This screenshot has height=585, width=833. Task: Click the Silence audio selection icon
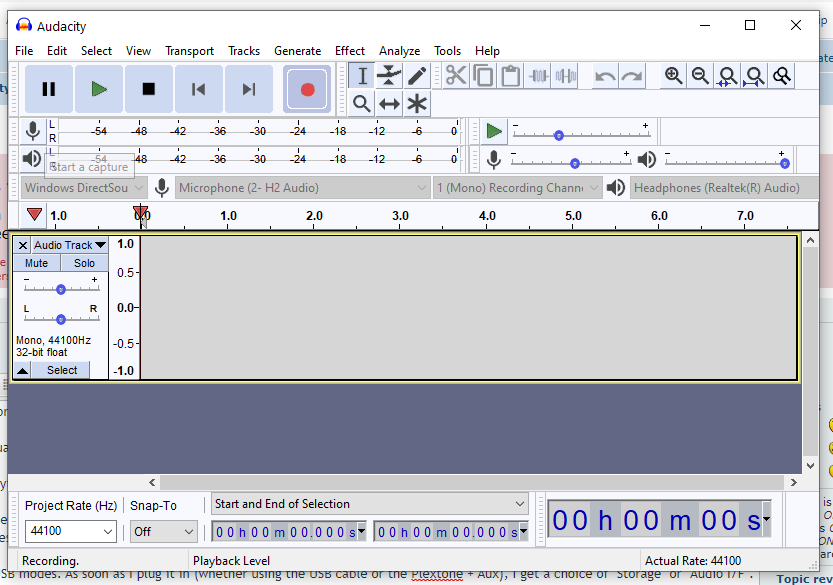[x=566, y=75]
